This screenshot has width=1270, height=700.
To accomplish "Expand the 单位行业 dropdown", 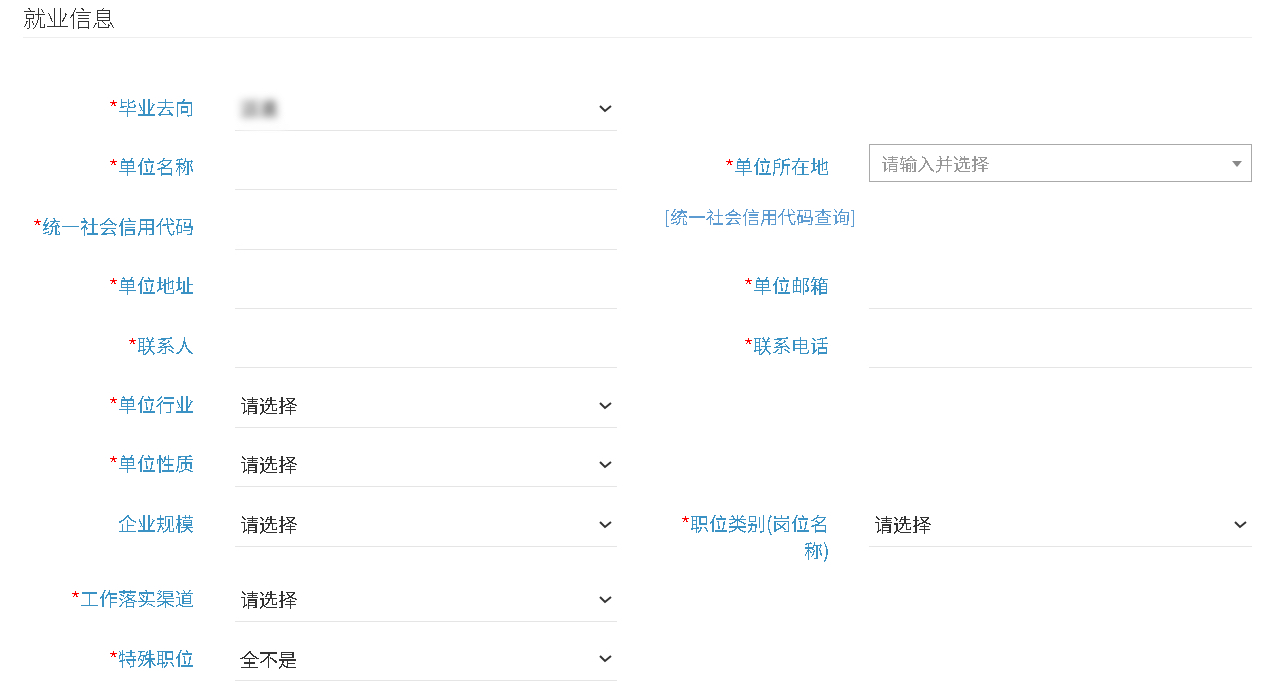I will (x=425, y=406).
